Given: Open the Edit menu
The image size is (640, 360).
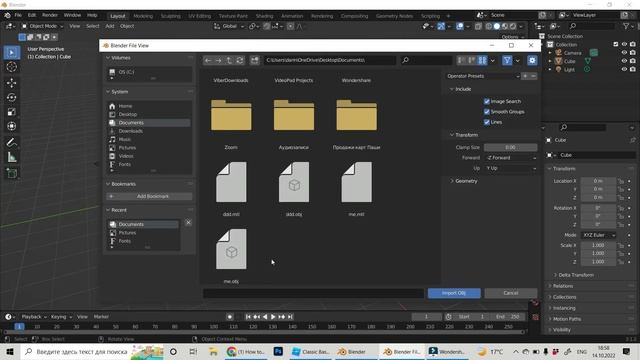Looking at the screenshot, I should pos(32,16).
